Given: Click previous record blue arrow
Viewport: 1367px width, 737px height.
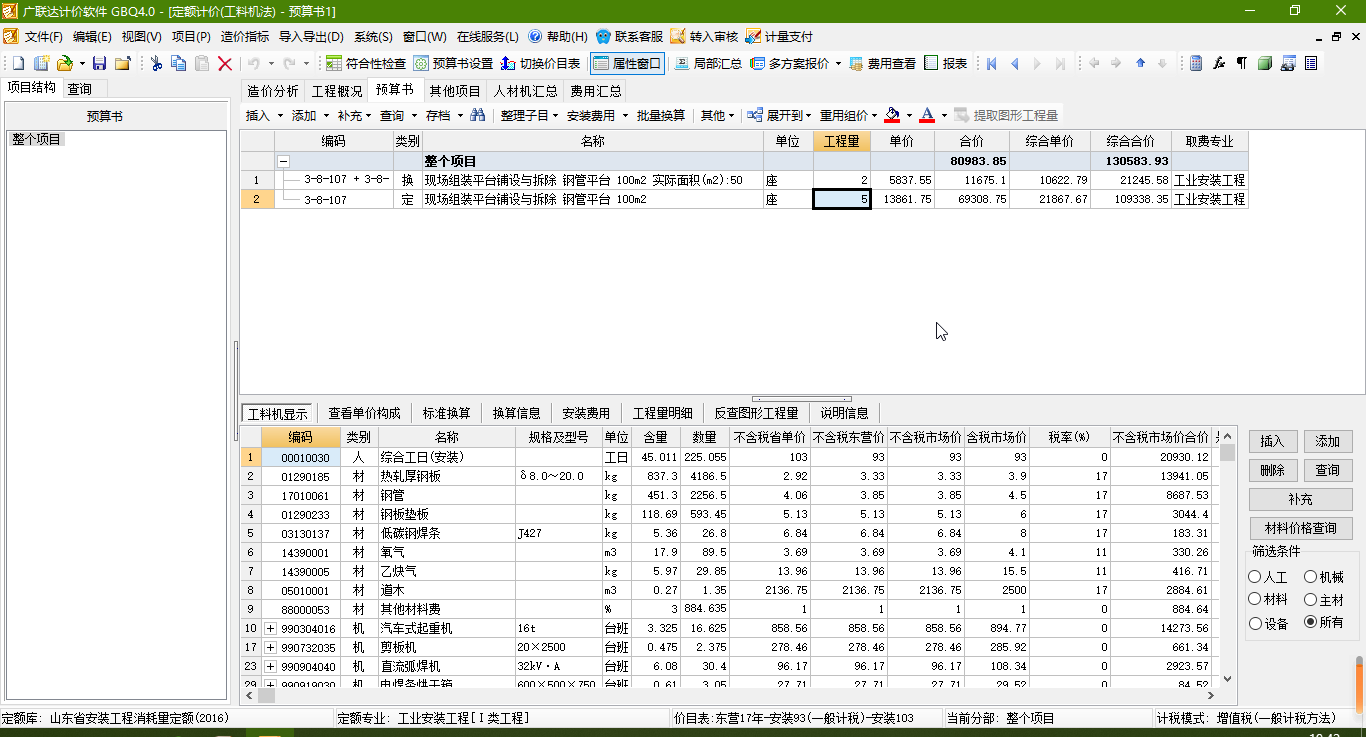Looking at the screenshot, I should pos(1014,63).
